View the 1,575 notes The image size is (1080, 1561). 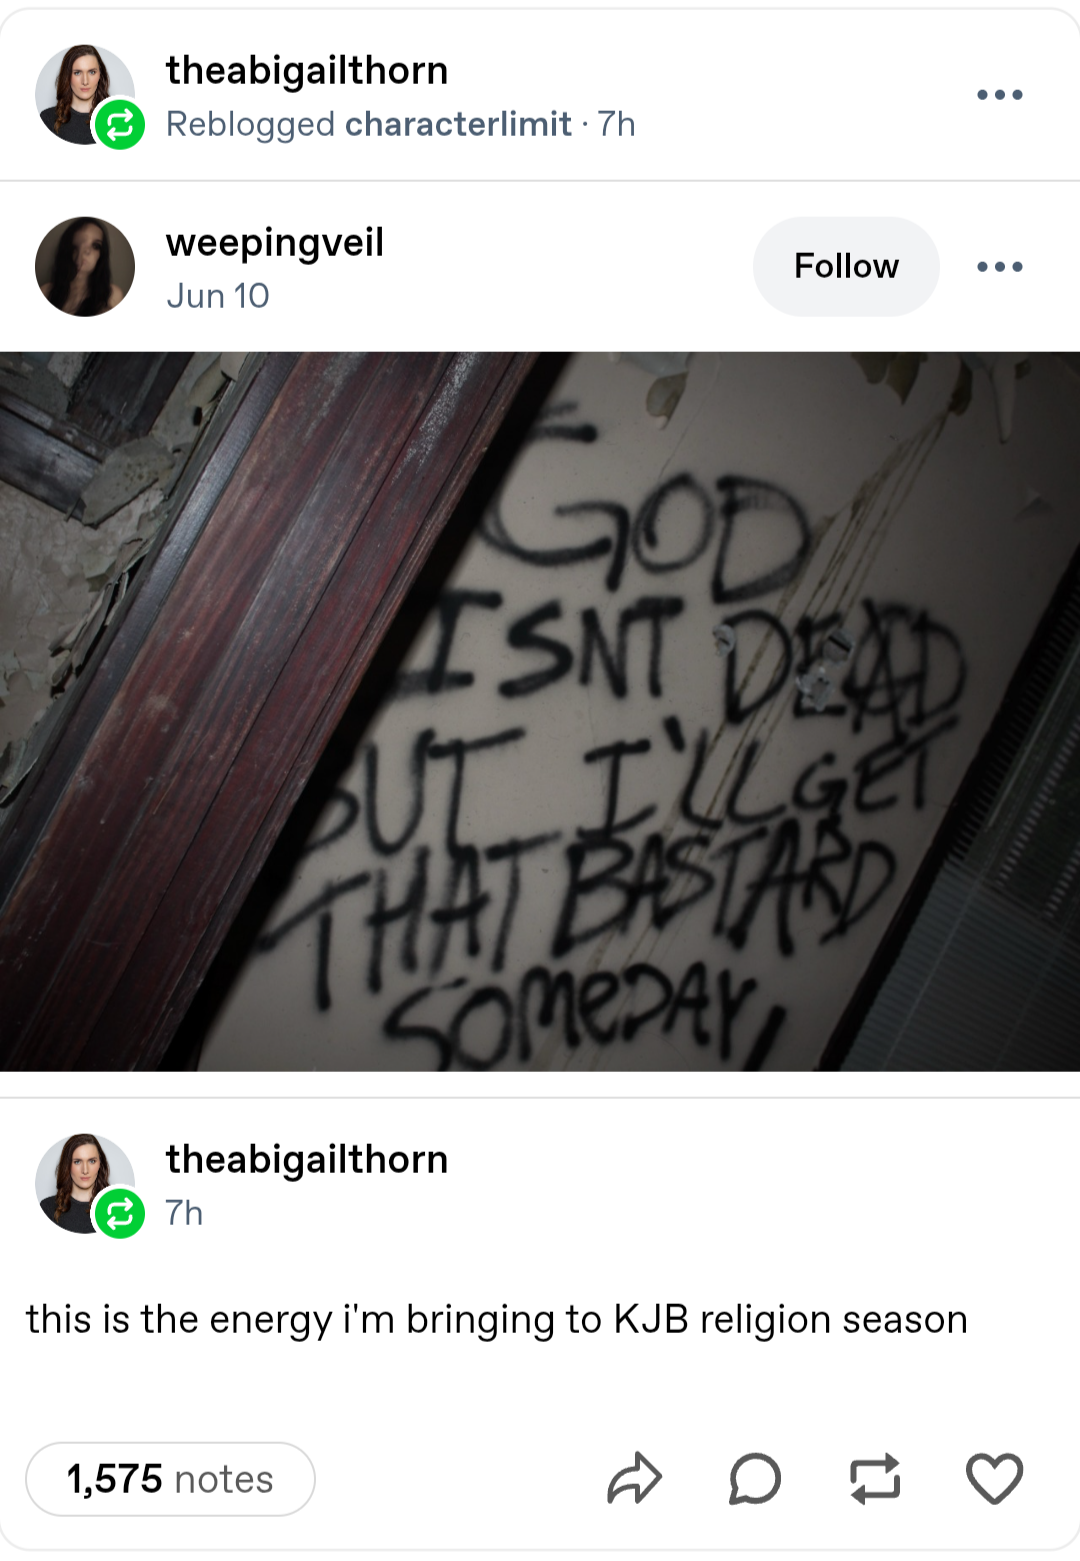[170, 1479]
